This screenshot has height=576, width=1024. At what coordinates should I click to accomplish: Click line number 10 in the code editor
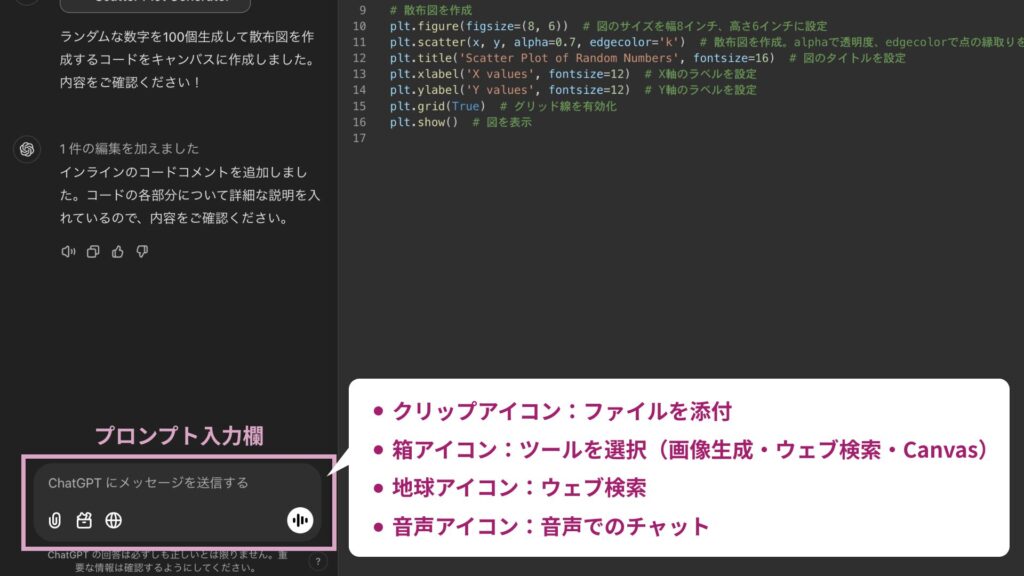click(x=362, y=27)
